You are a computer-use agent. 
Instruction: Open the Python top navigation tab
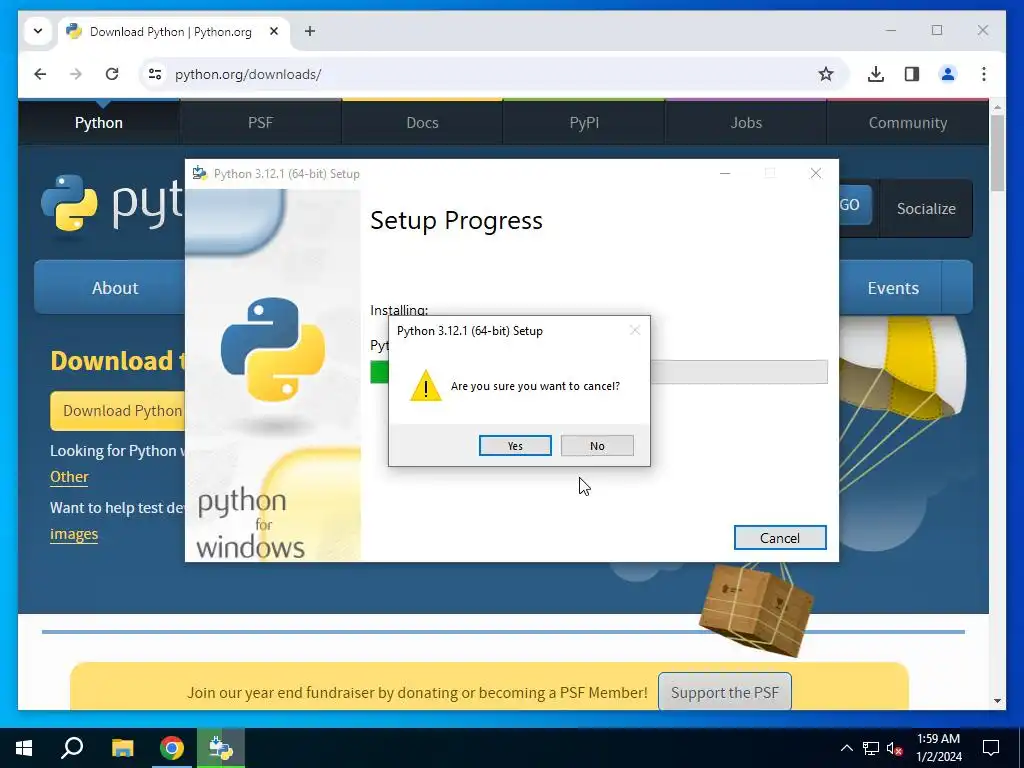(x=99, y=122)
